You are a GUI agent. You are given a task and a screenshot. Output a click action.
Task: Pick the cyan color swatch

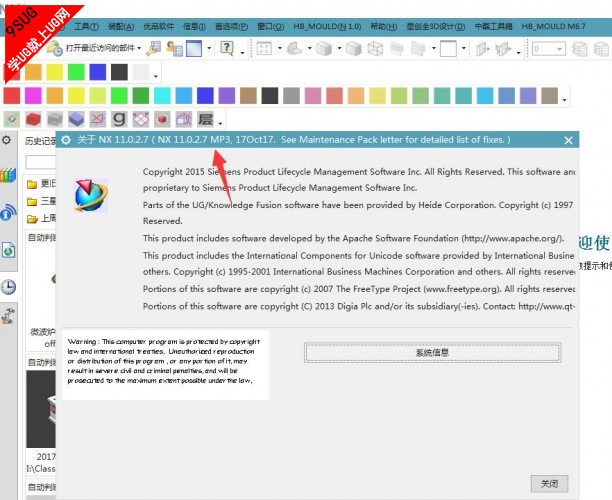coord(162,96)
